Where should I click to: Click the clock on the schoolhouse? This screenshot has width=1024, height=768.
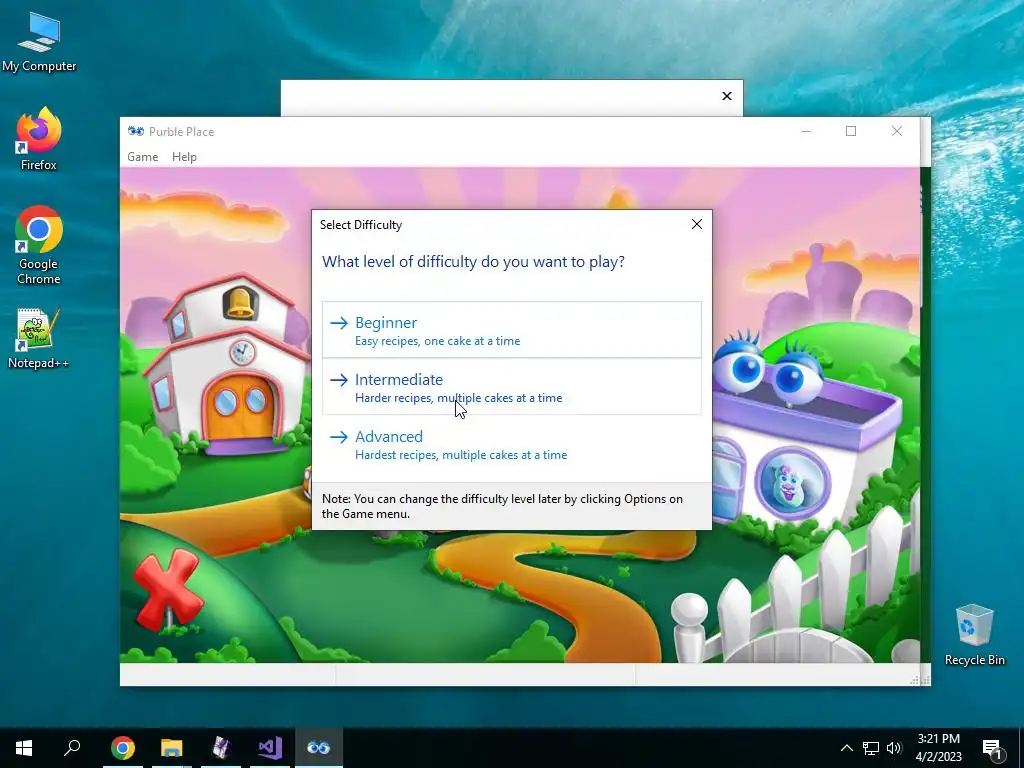242,353
